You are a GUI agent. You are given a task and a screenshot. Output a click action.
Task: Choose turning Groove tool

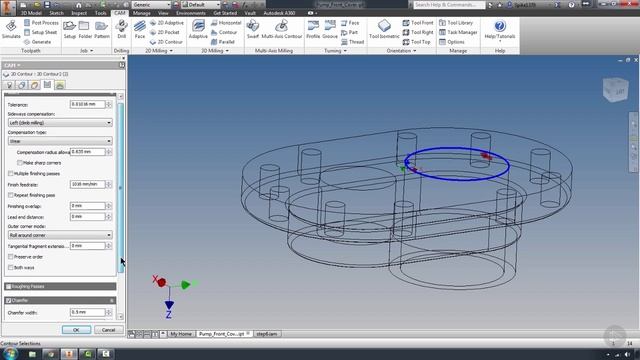coord(330,29)
